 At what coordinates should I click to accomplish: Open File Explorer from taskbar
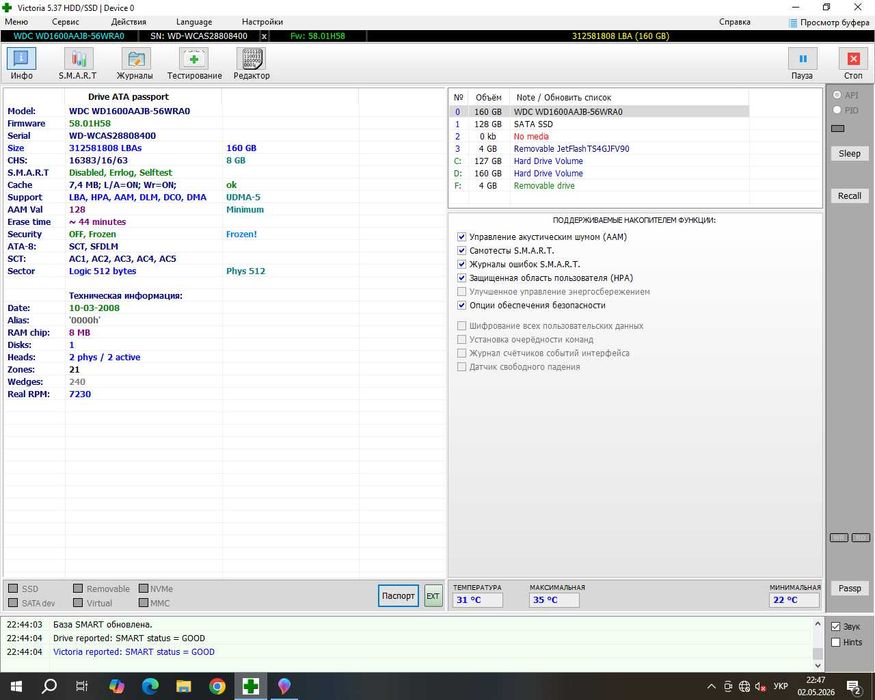(184, 686)
